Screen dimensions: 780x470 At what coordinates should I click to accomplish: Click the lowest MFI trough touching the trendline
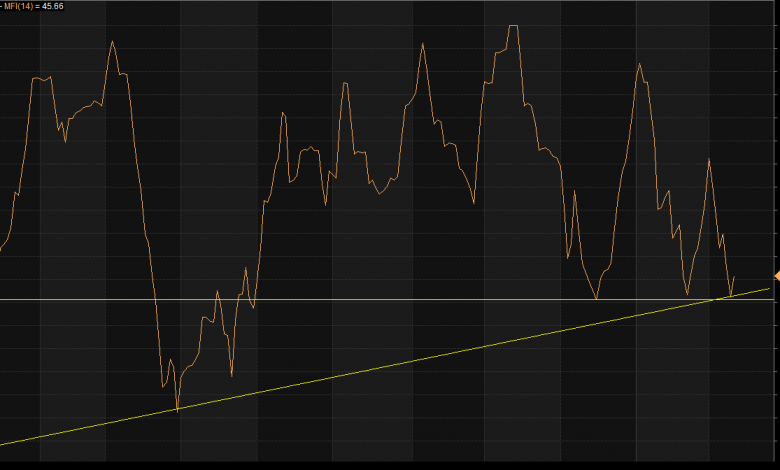tap(177, 410)
